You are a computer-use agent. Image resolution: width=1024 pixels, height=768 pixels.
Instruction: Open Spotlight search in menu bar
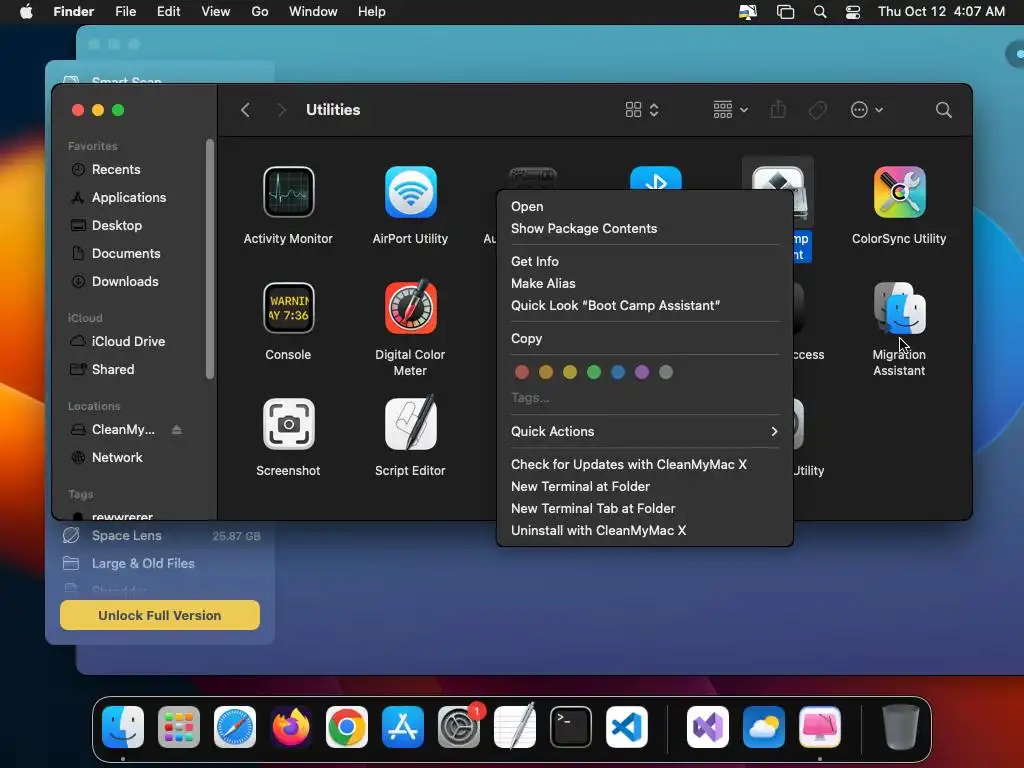(820, 12)
